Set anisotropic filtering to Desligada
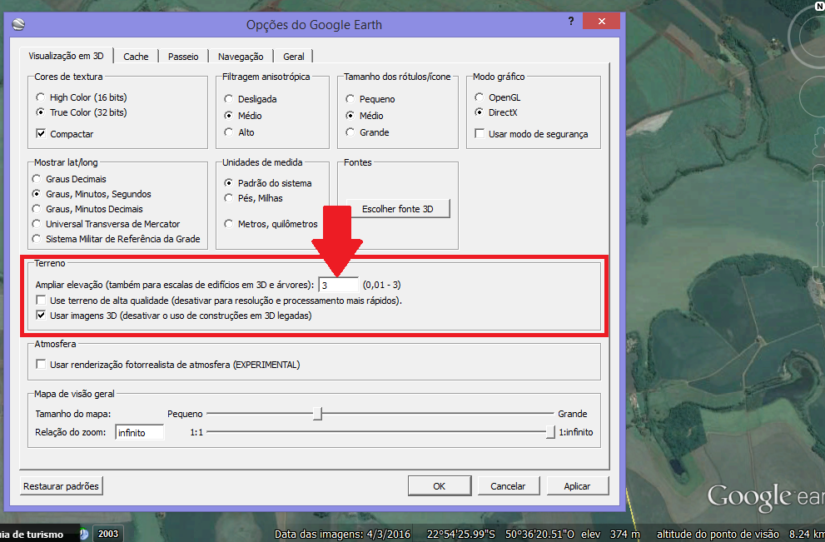 click(250, 99)
